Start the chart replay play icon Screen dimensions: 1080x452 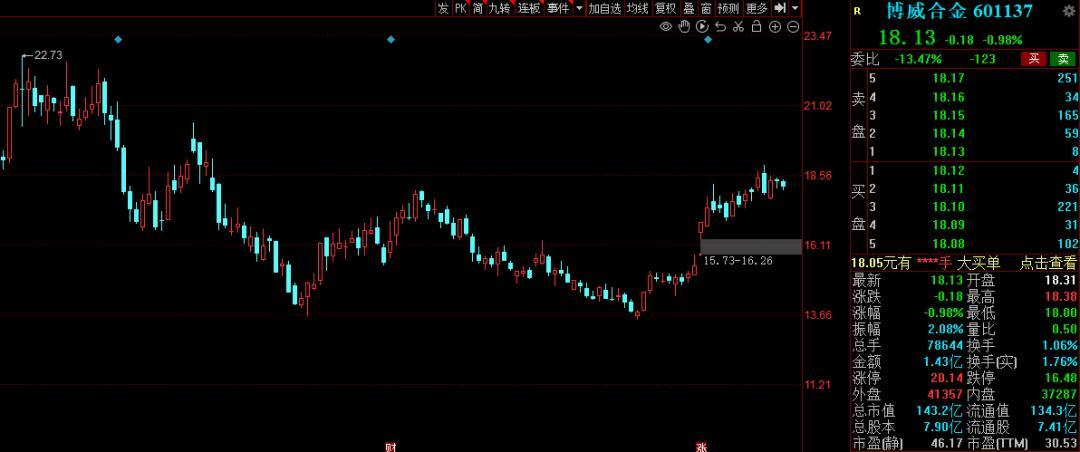coord(702,27)
